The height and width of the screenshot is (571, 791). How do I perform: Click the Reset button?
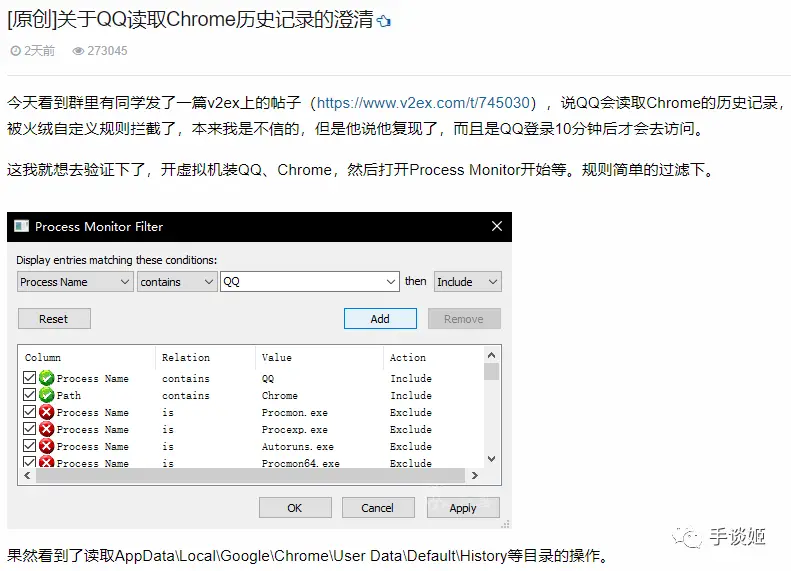pyautogui.click(x=54, y=319)
